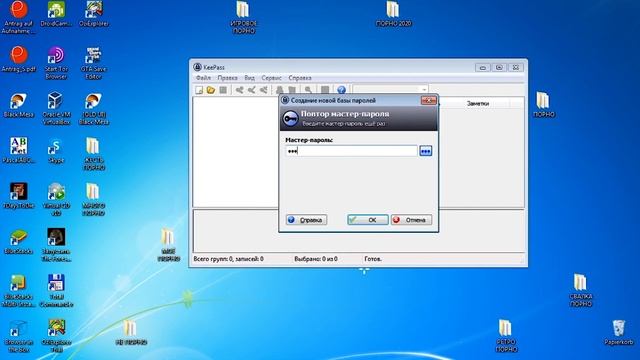Click the Open database folder icon in KeePass toolbar
The image size is (640, 360).
211,90
